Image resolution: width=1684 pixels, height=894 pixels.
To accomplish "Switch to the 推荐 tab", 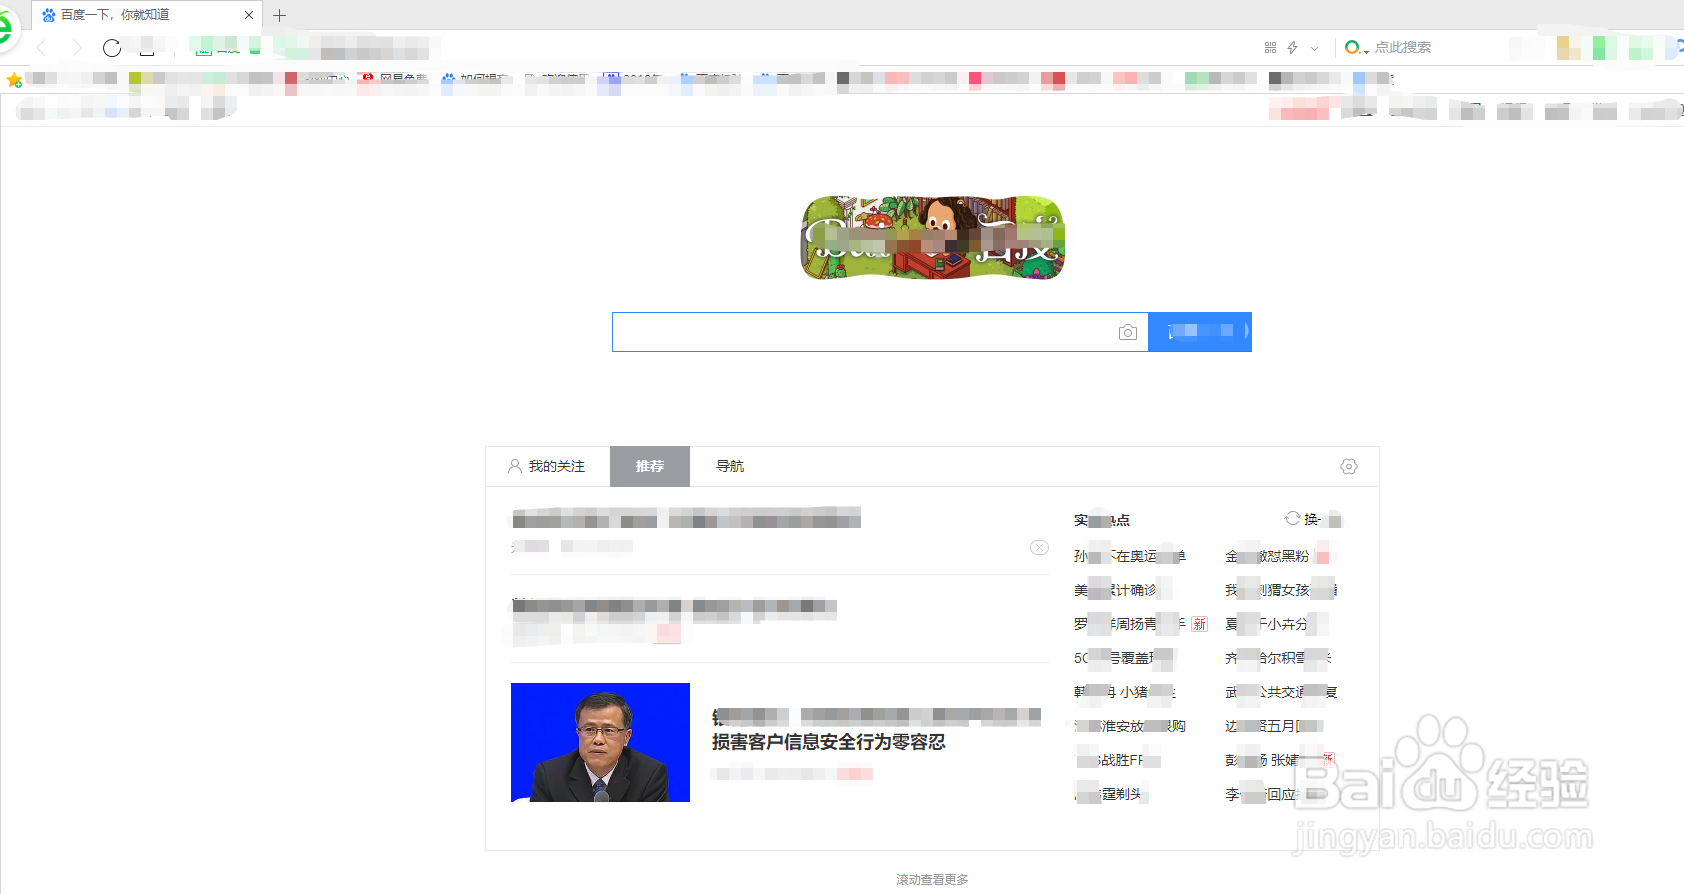I will tap(650, 466).
